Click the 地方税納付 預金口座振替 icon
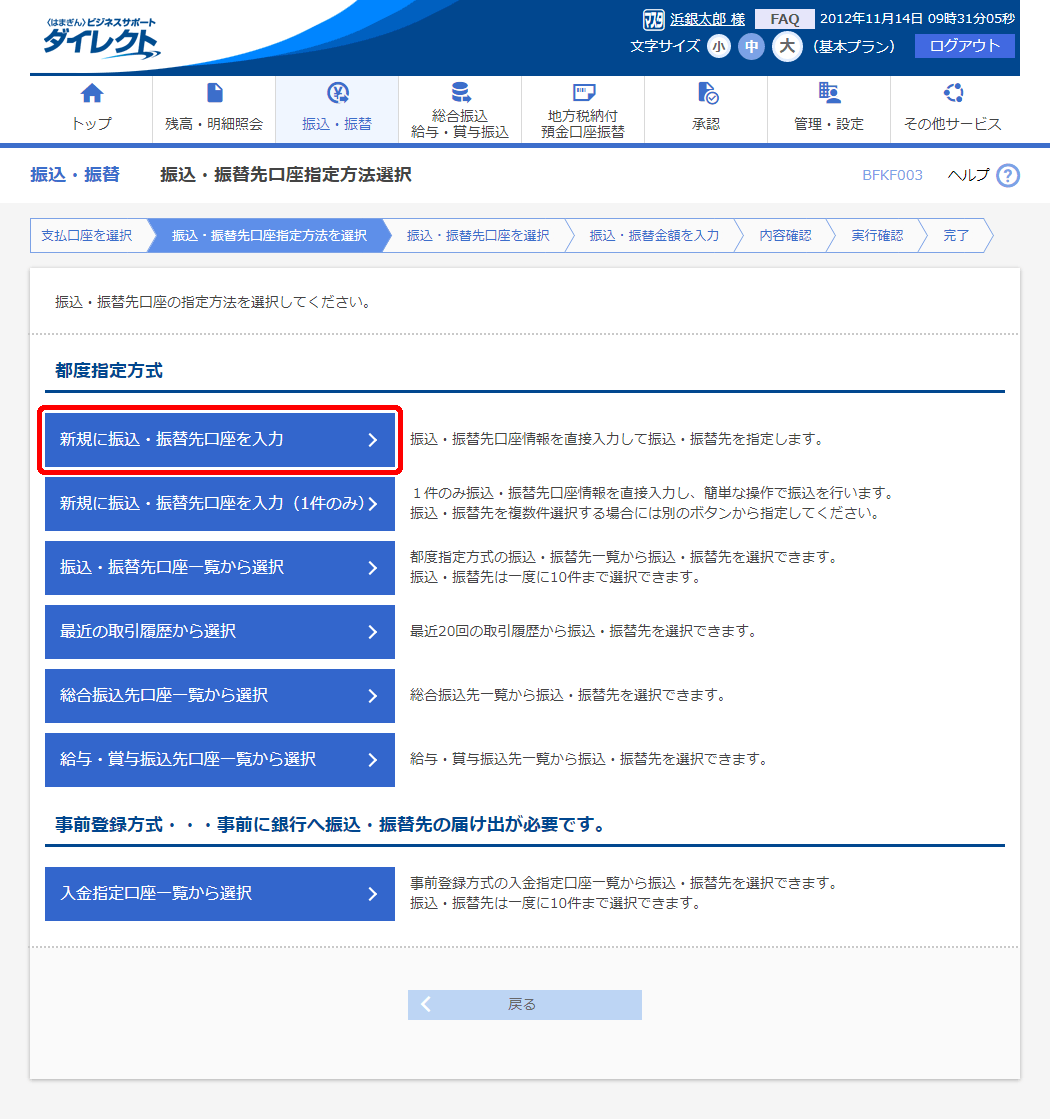The image size is (1050, 1119). pyautogui.click(x=583, y=94)
